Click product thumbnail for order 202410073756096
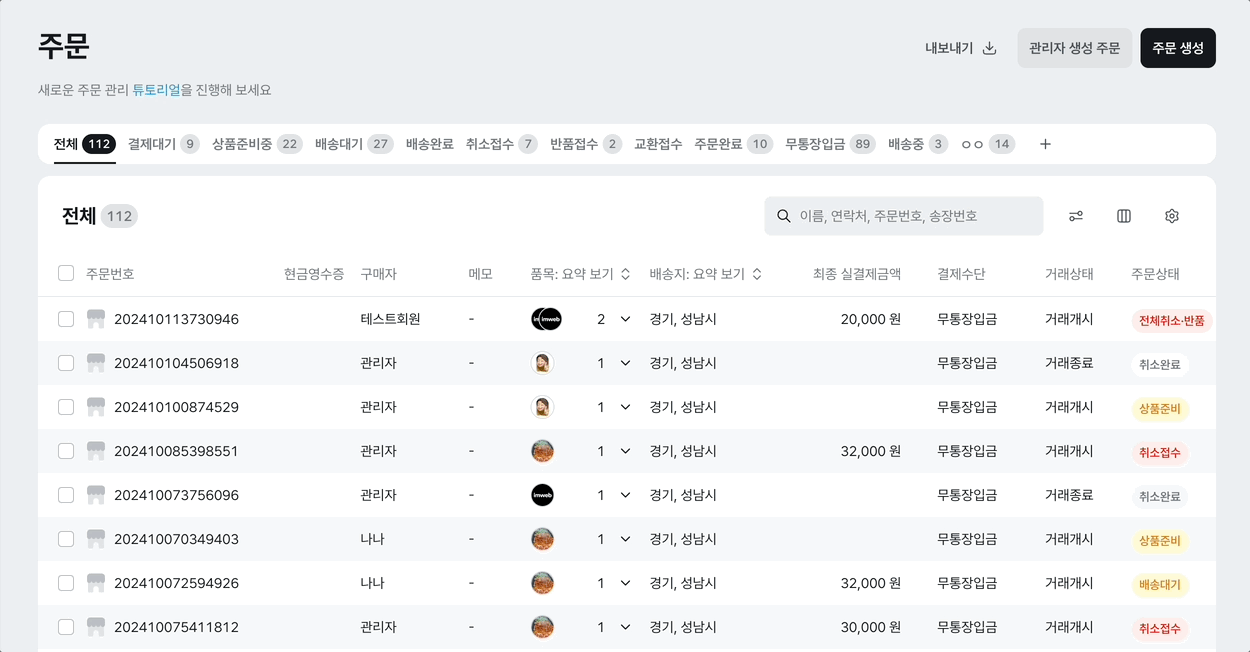Screen dimensions: 1250x652 (542, 495)
